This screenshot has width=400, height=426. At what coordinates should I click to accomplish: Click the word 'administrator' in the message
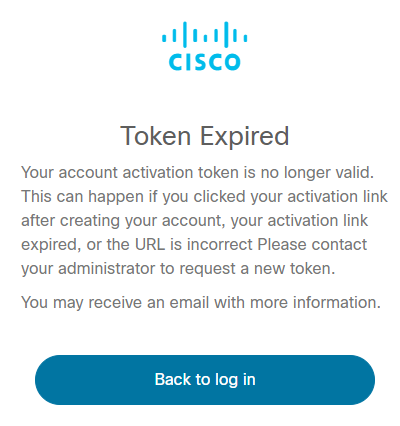(x=107, y=269)
